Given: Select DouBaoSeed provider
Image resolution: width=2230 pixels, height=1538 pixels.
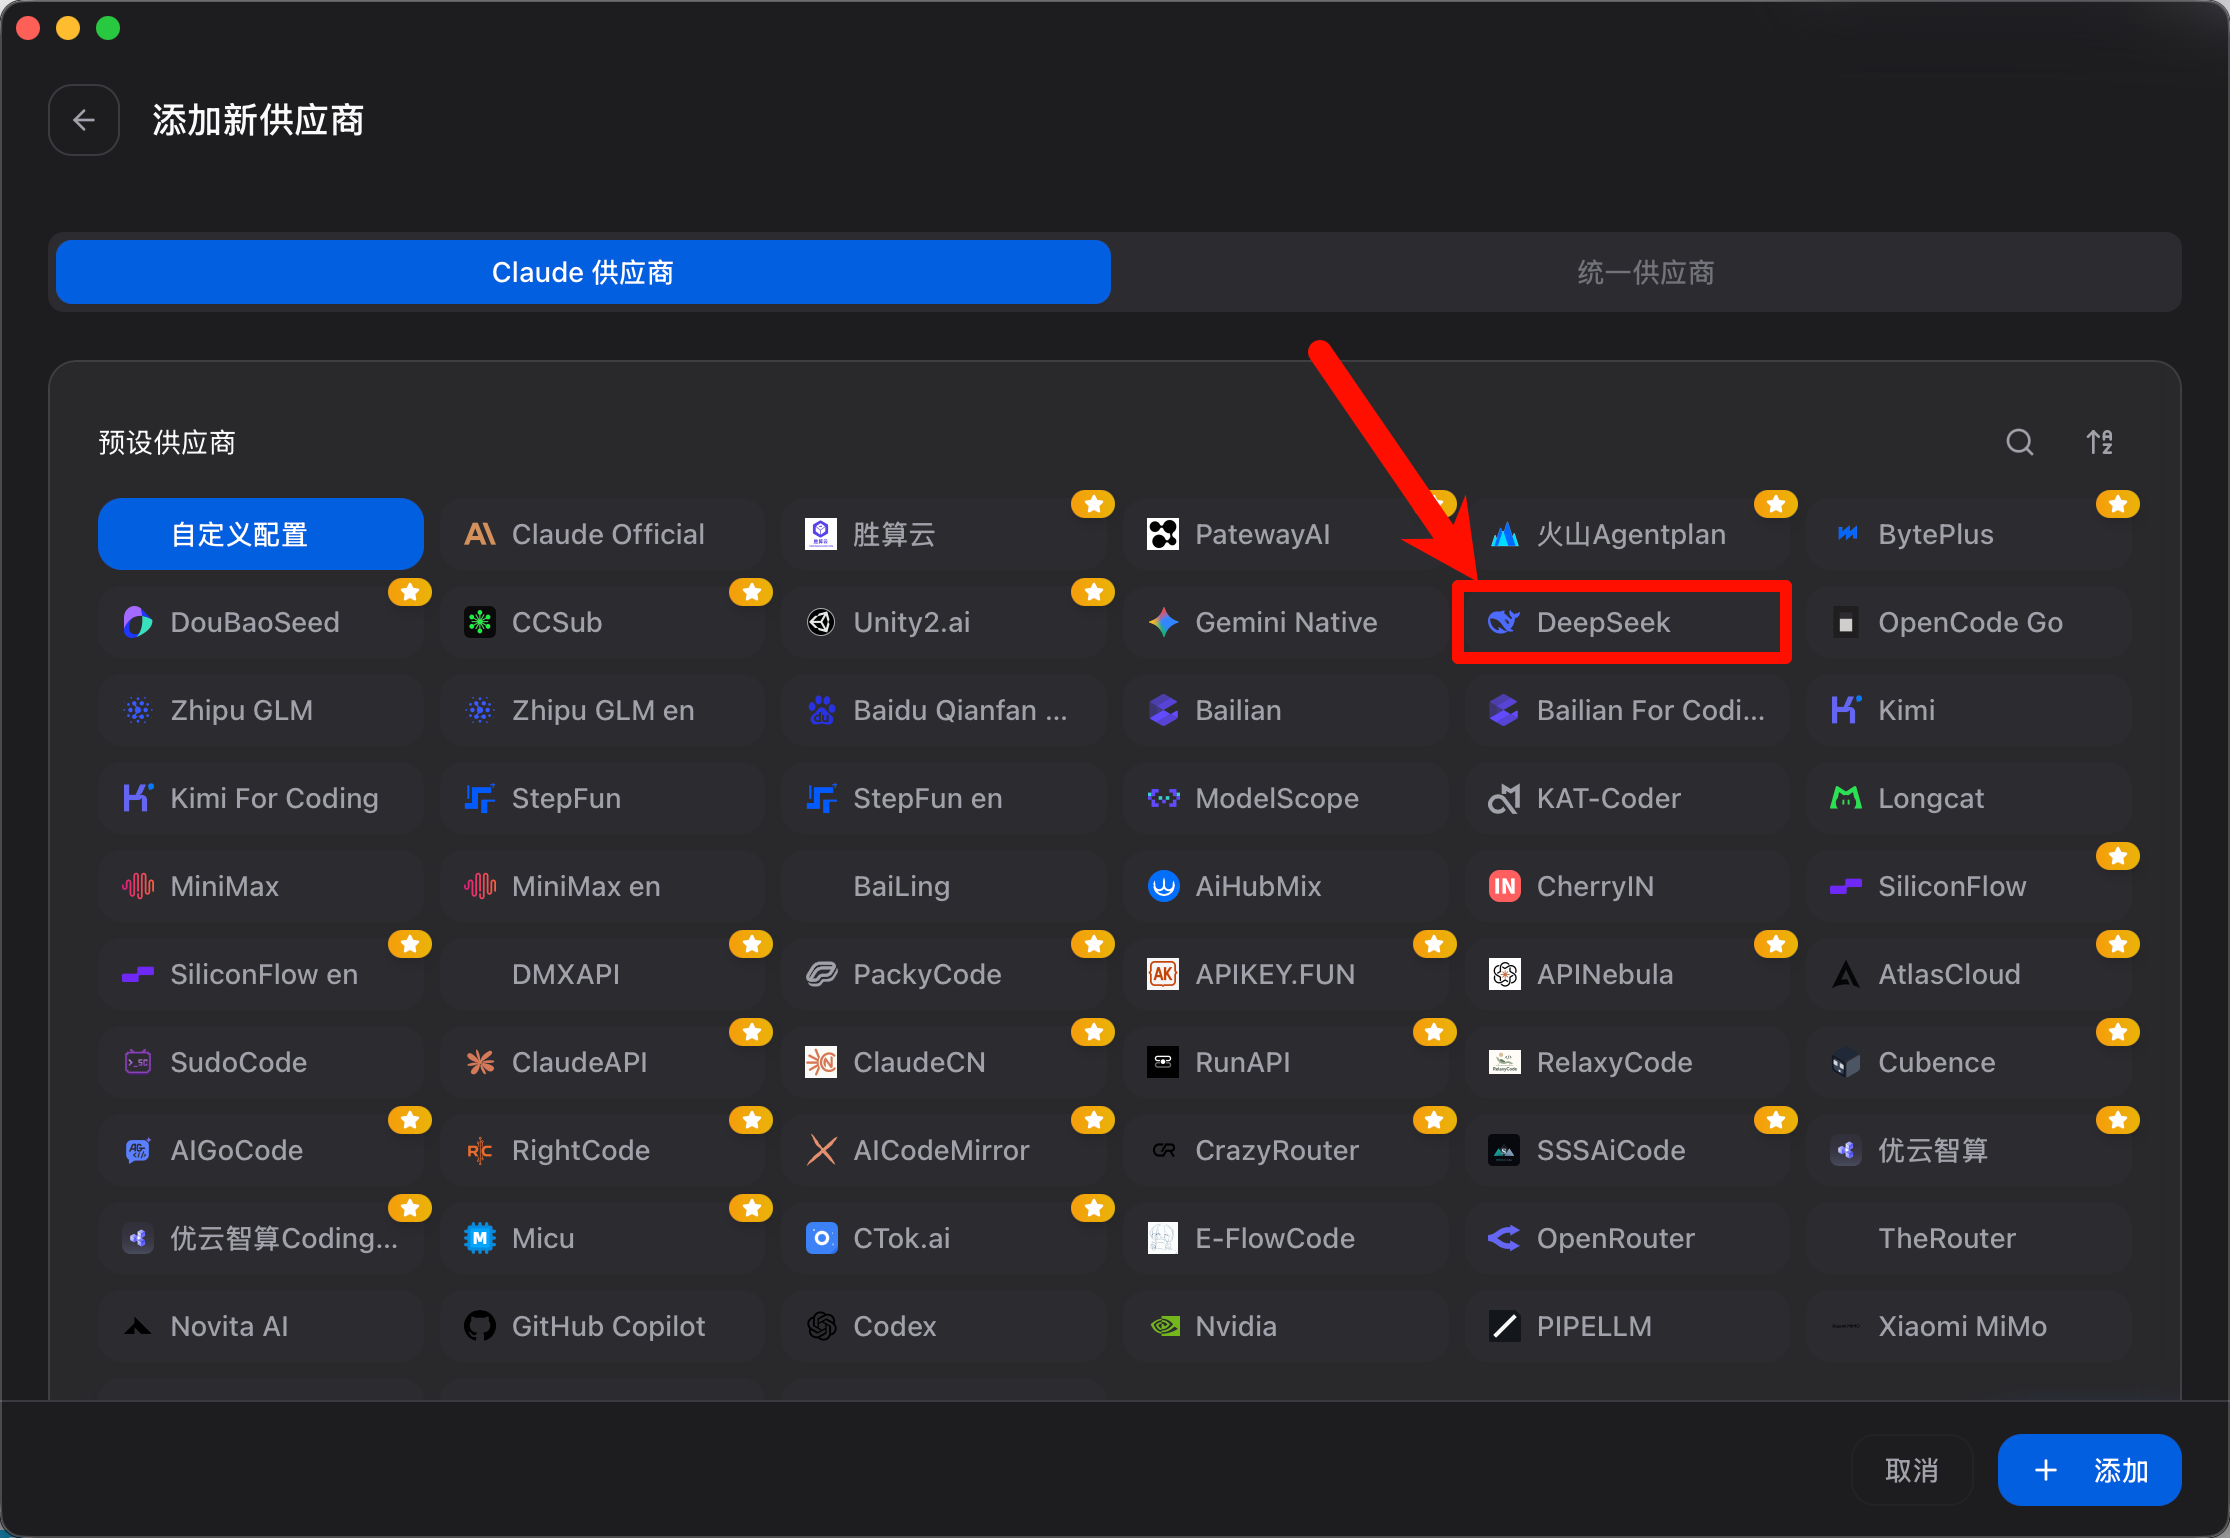Looking at the screenshot, I should point(260,622).
